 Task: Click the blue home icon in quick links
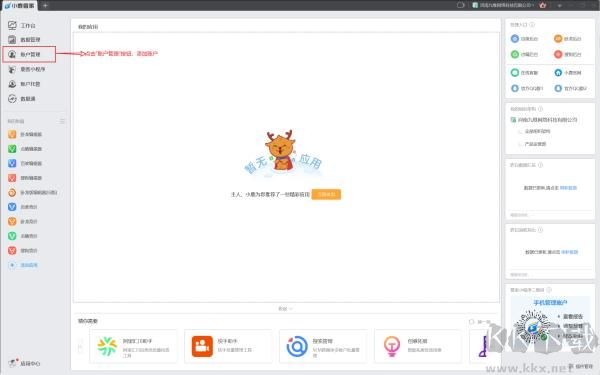pyautogui.click(x=558, y=73)
